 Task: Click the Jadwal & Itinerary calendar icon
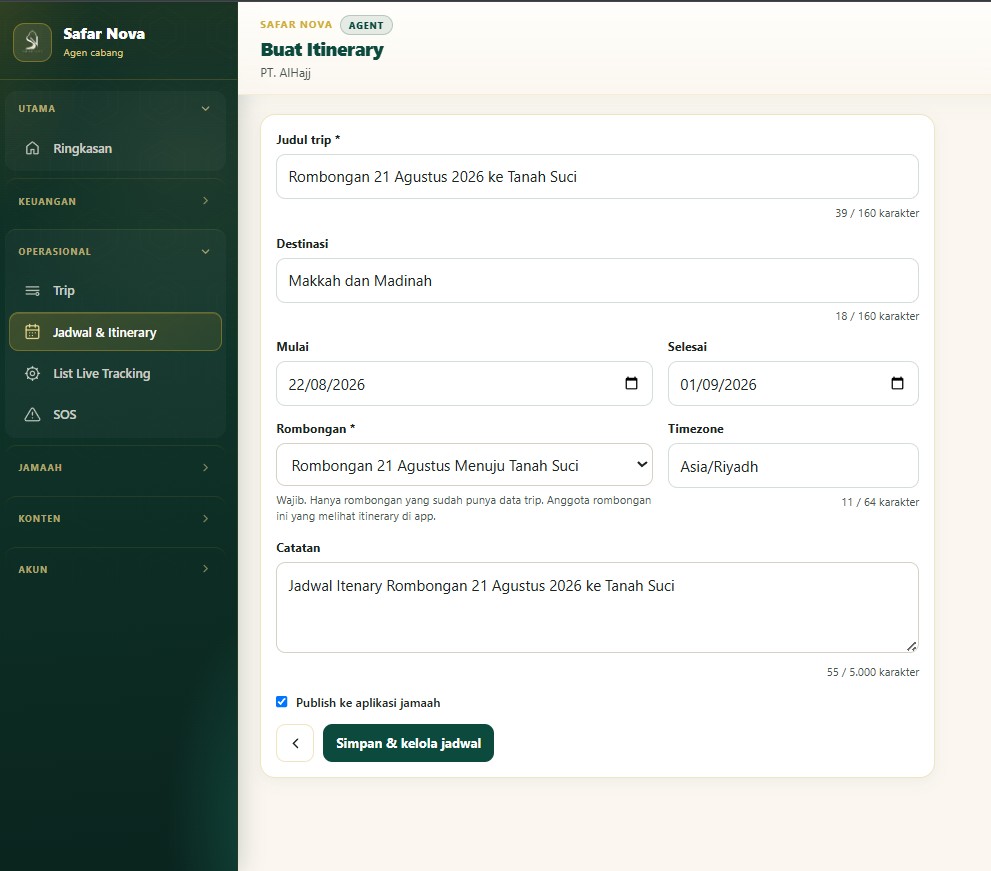[x=32, y=332]
